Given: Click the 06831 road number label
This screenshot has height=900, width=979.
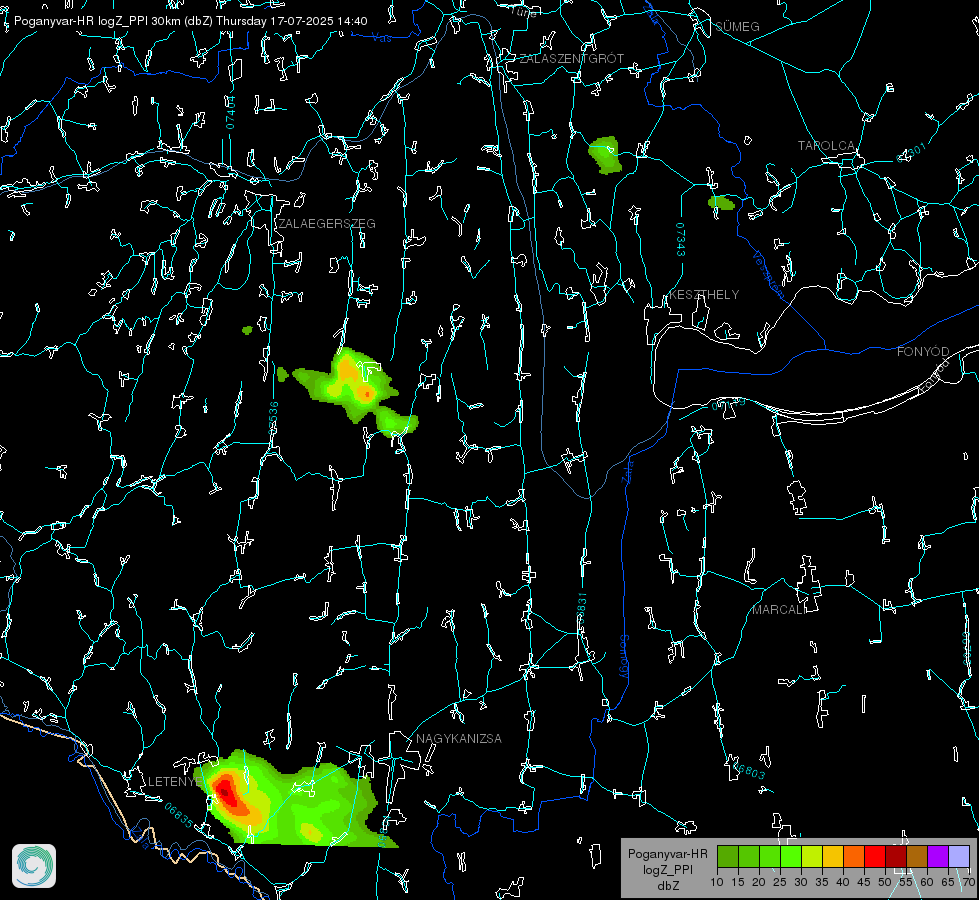Looking at the screenshot, I should click(x=581, y=609).
